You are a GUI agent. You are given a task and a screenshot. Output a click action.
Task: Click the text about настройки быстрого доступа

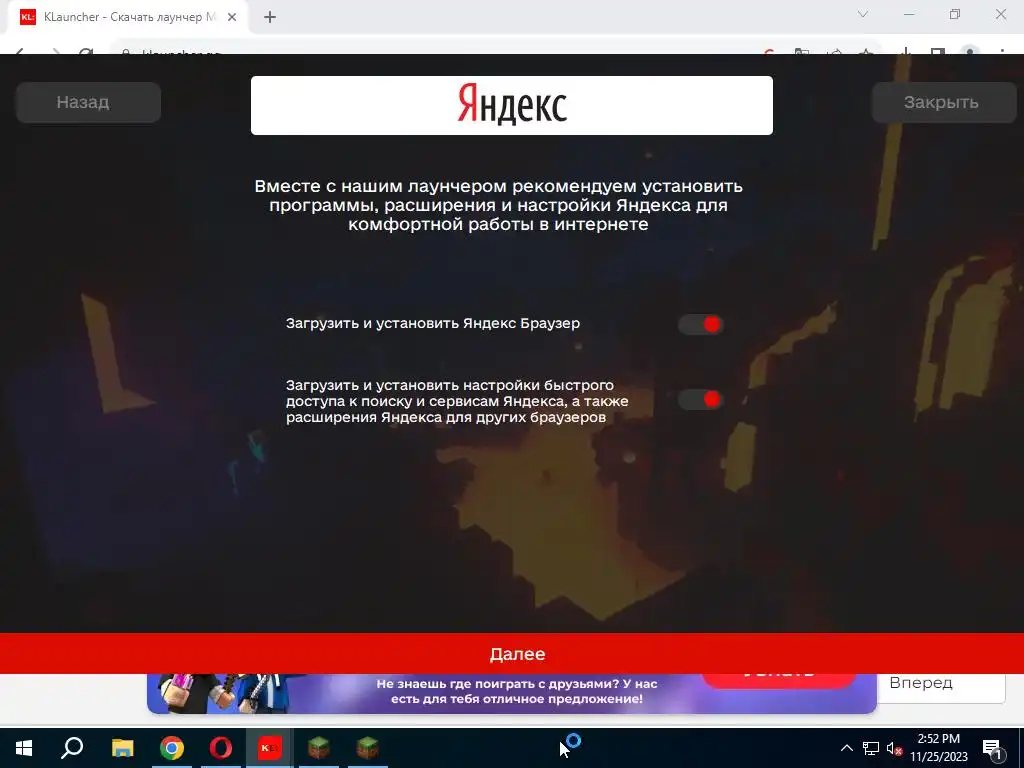pyautogui.click(x=457, y=401)
